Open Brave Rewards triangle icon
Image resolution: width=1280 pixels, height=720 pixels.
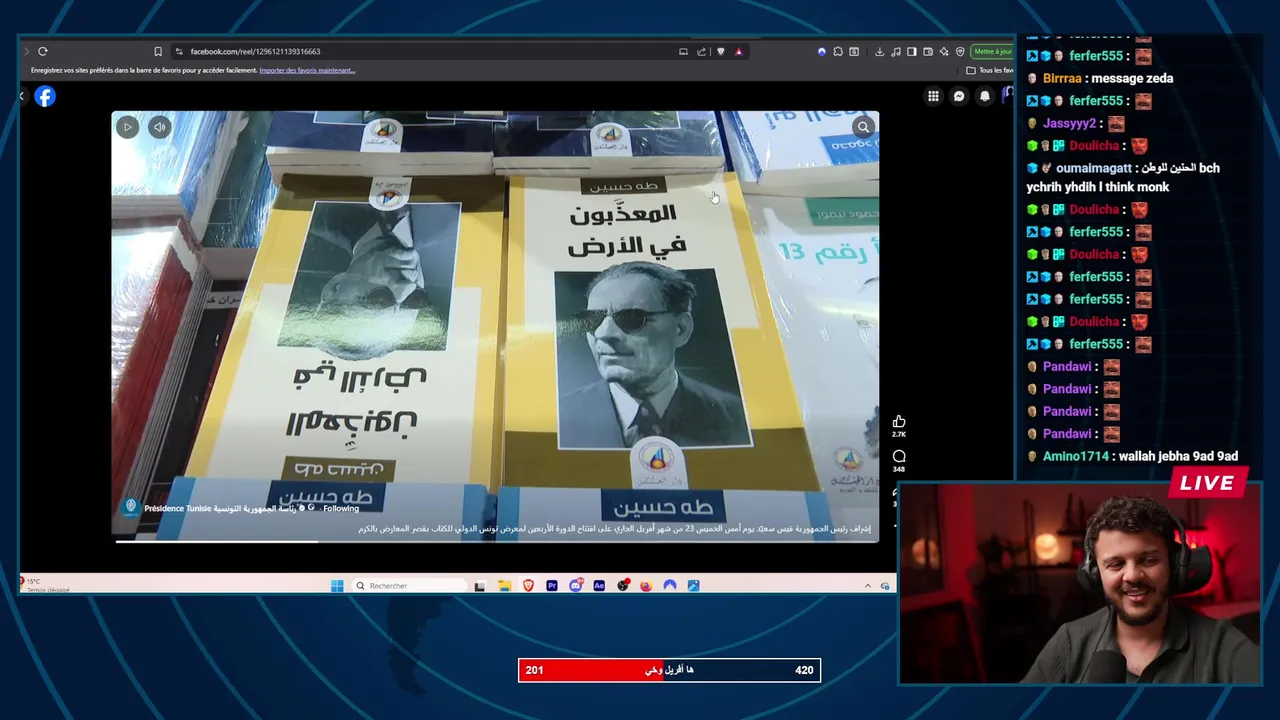pos(739,51)
